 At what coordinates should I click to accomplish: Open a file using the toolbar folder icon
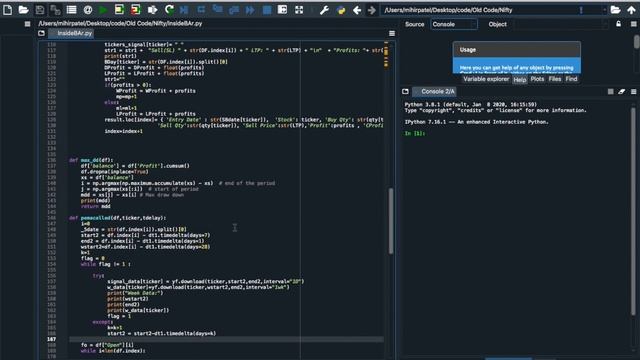pos(23,10)
